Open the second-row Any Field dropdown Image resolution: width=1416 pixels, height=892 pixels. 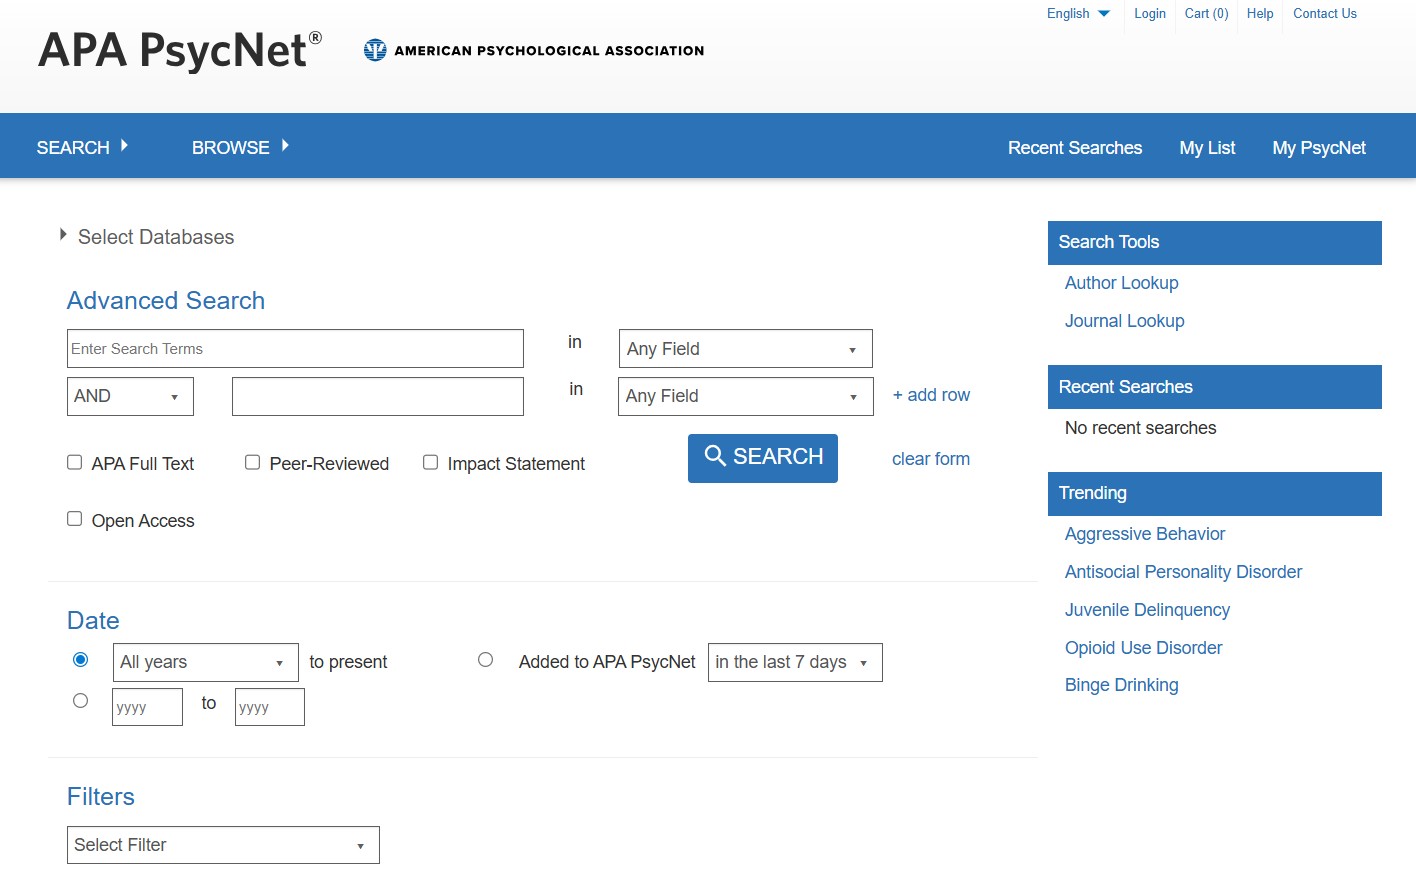pyautogui.click(x=746, y=396)
